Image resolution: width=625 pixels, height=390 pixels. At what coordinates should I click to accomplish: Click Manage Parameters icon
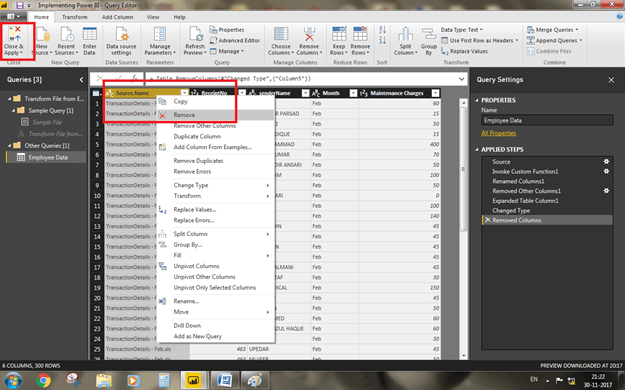(160, 33)
